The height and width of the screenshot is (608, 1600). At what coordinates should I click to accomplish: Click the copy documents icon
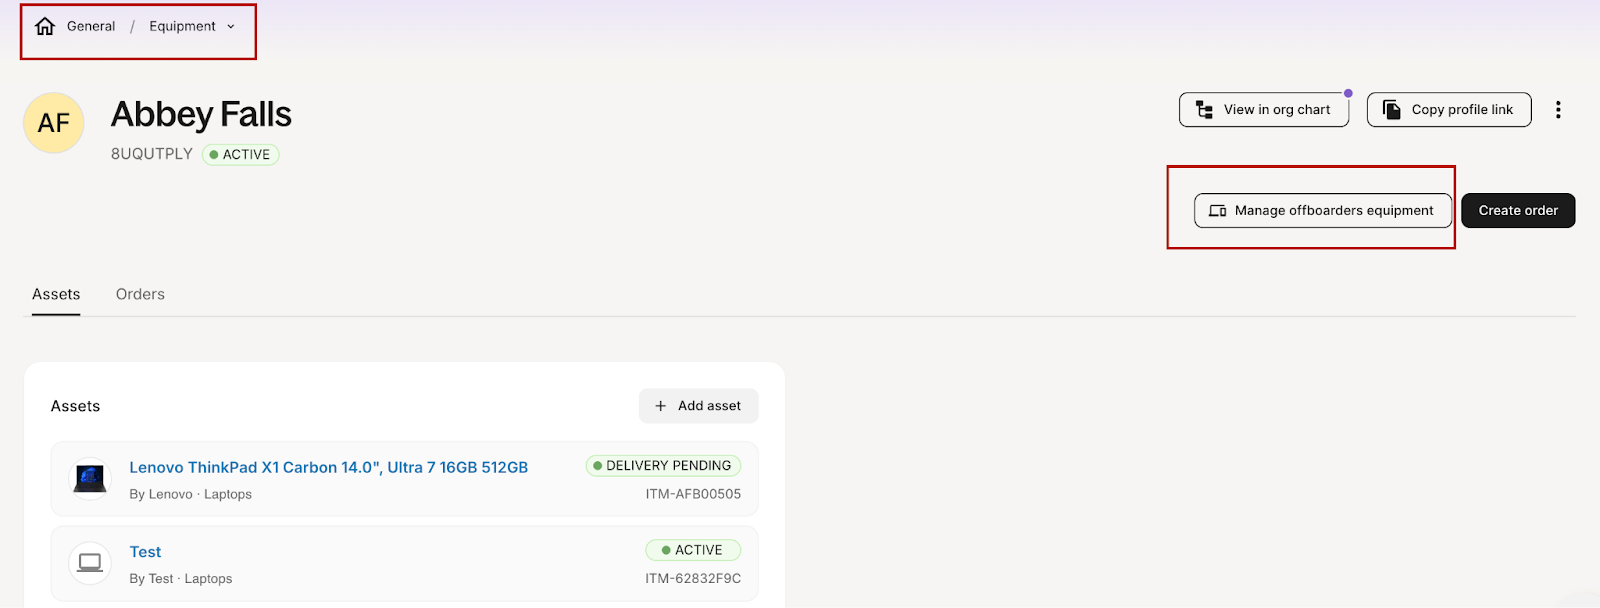click(1391, 110)
